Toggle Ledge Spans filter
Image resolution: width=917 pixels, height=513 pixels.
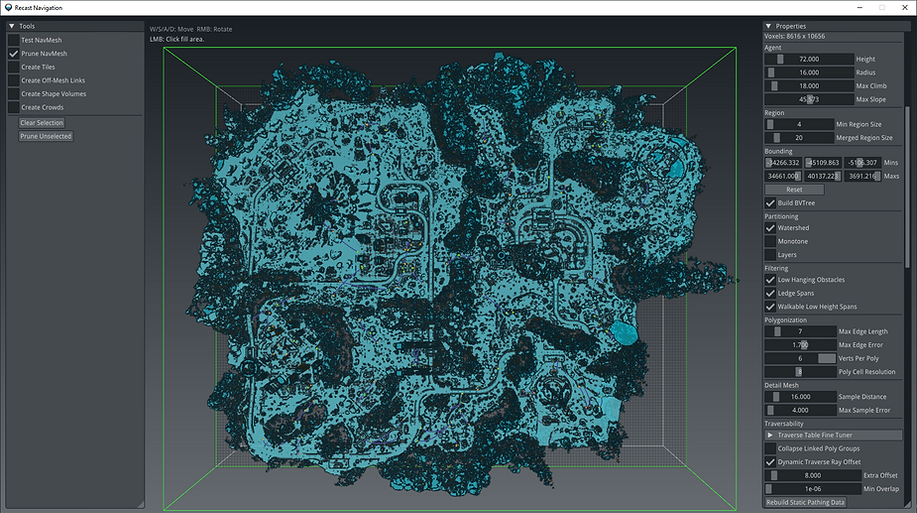pyautogui.click(x=770, y=294)
